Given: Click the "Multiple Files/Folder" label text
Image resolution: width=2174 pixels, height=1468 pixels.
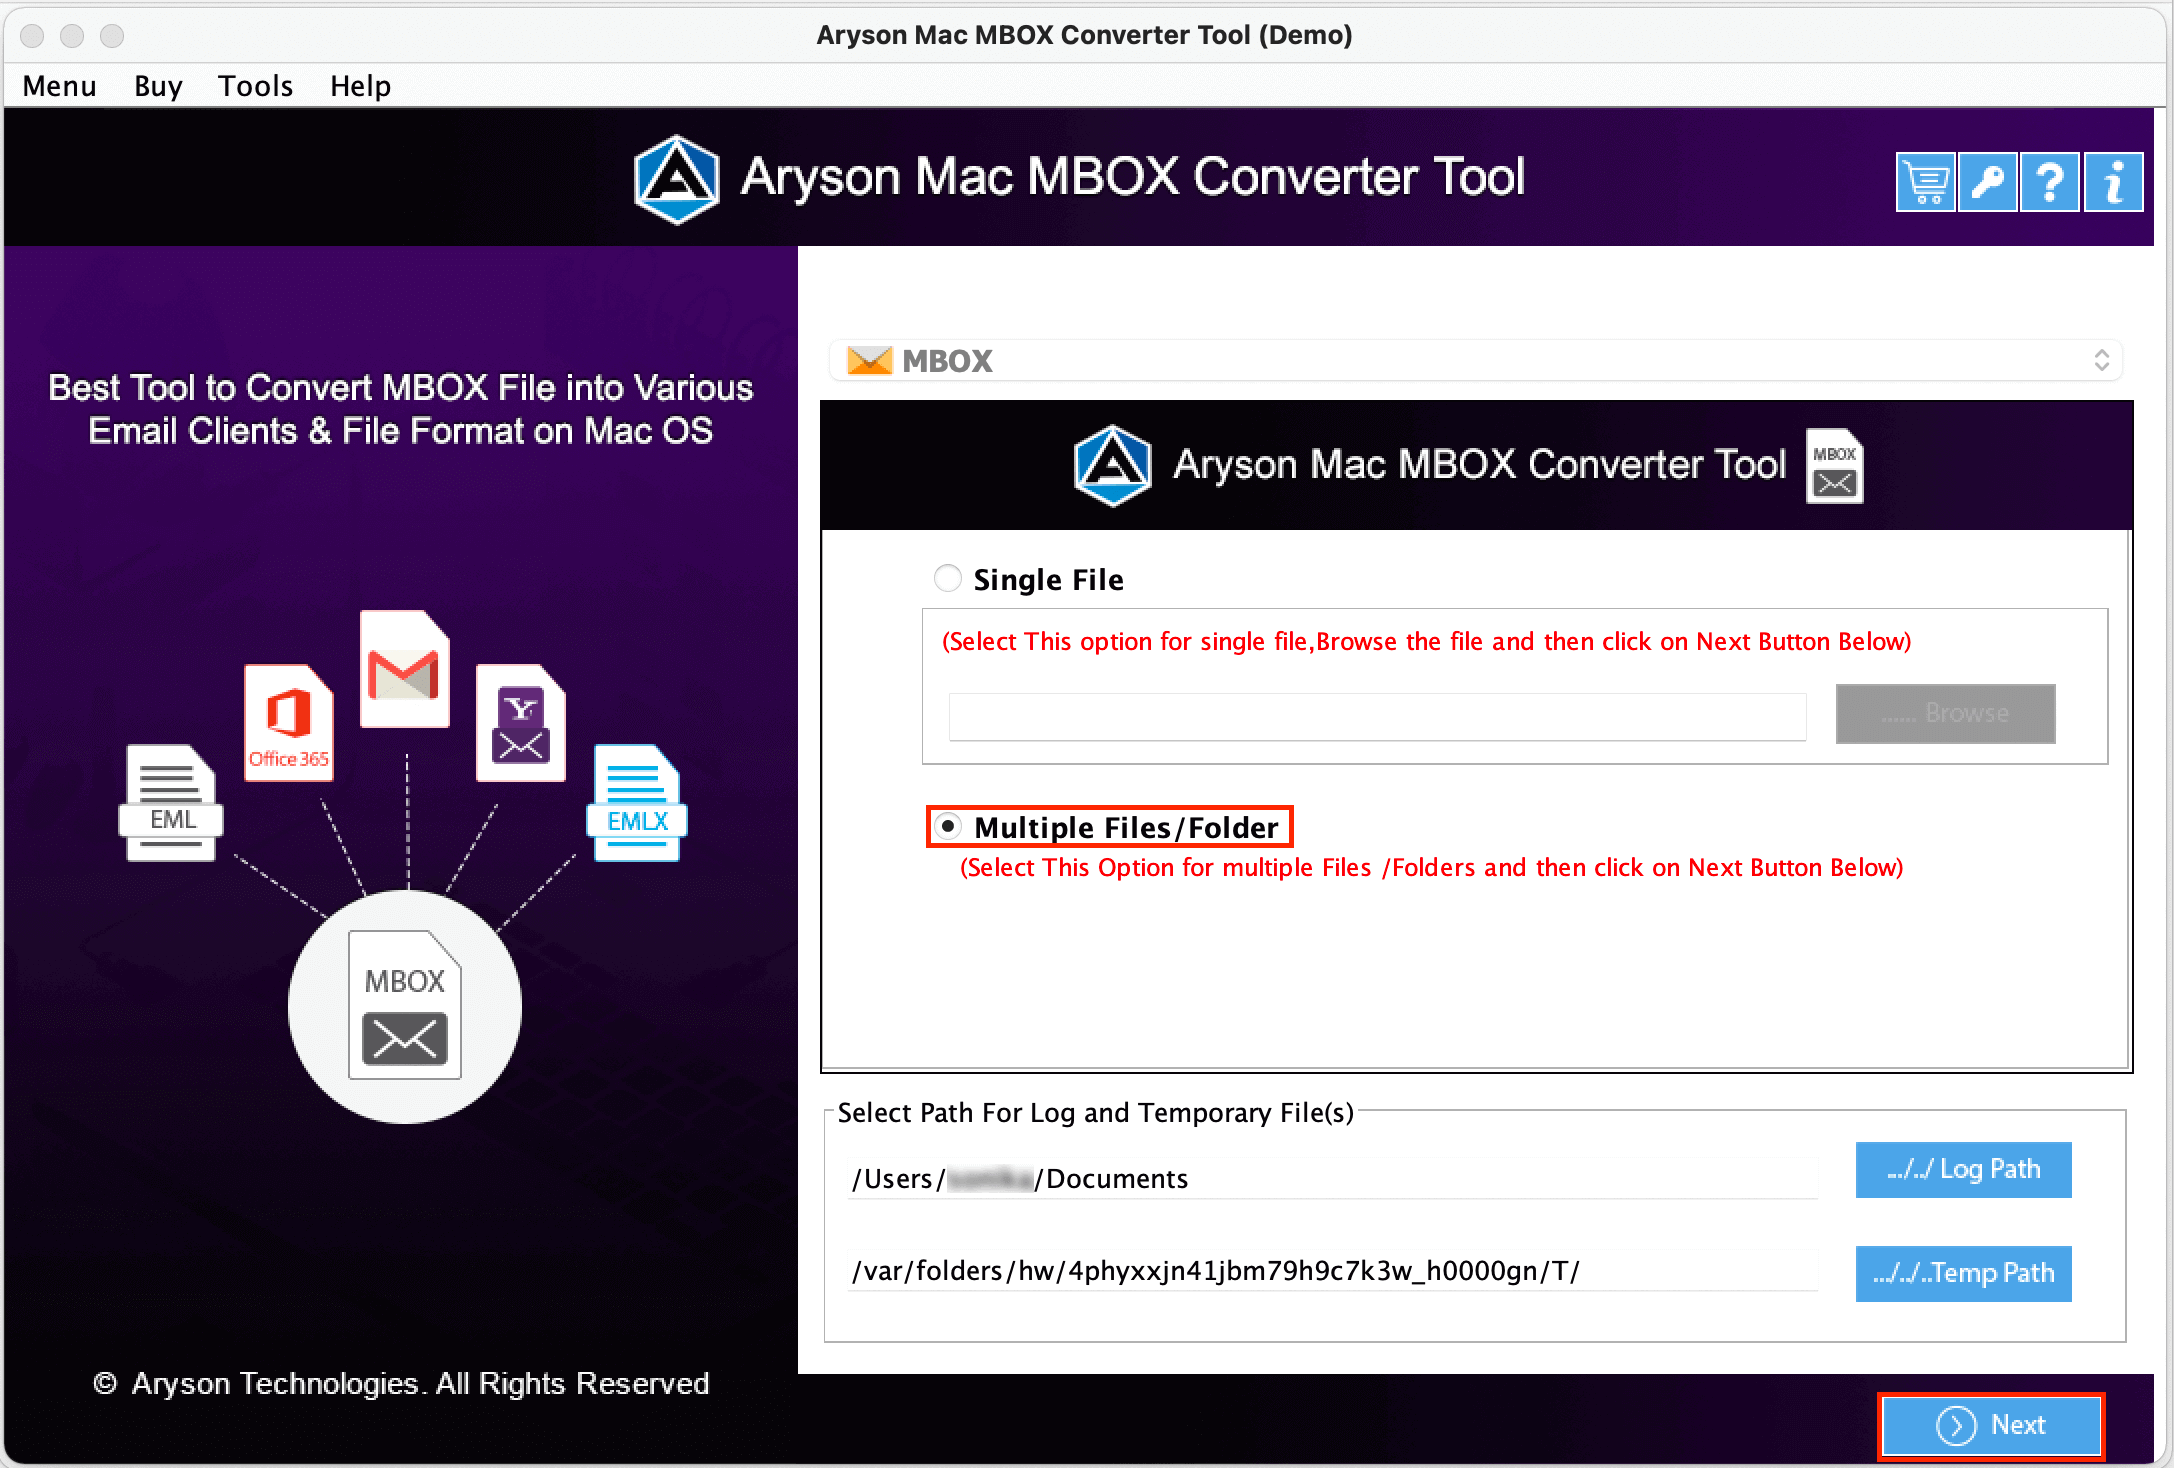Looking at the screenshot, I should pyautogui.click(x=1126, y=828).
